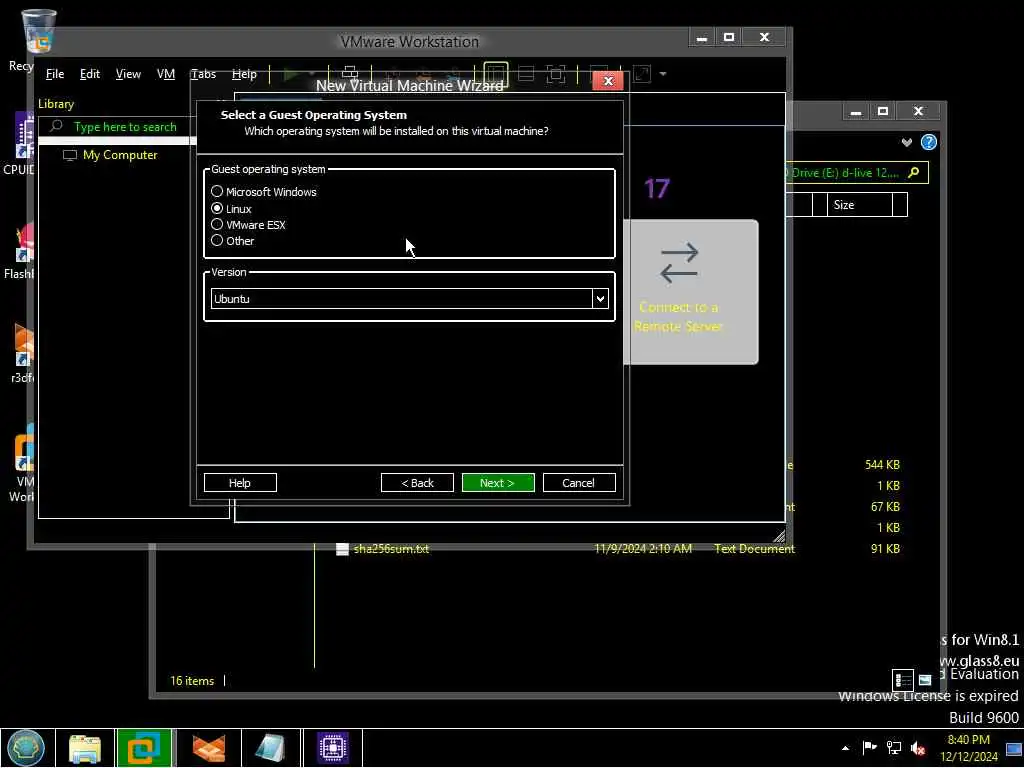Open the Start button orb
Viewport: 1024px width, 768px height.
pos(26,748)
